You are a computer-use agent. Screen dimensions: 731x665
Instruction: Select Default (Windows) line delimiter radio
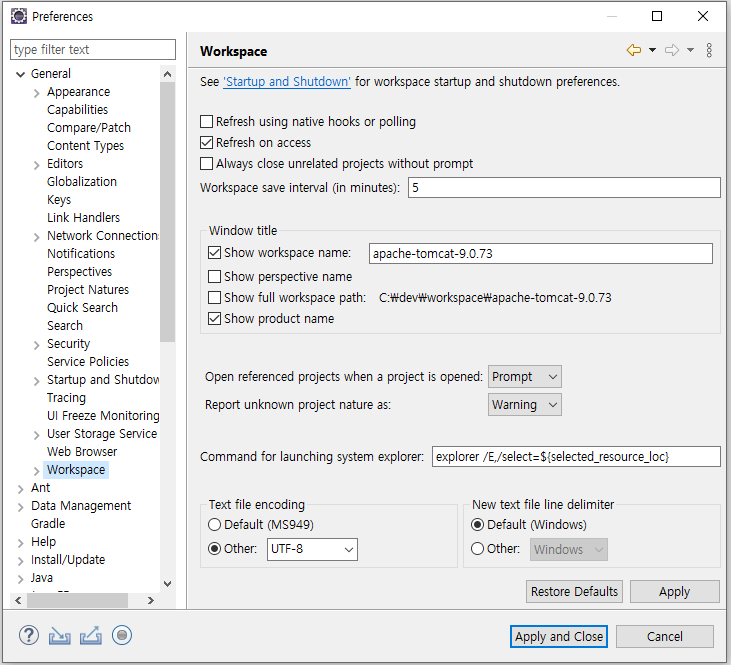[477, 525]
